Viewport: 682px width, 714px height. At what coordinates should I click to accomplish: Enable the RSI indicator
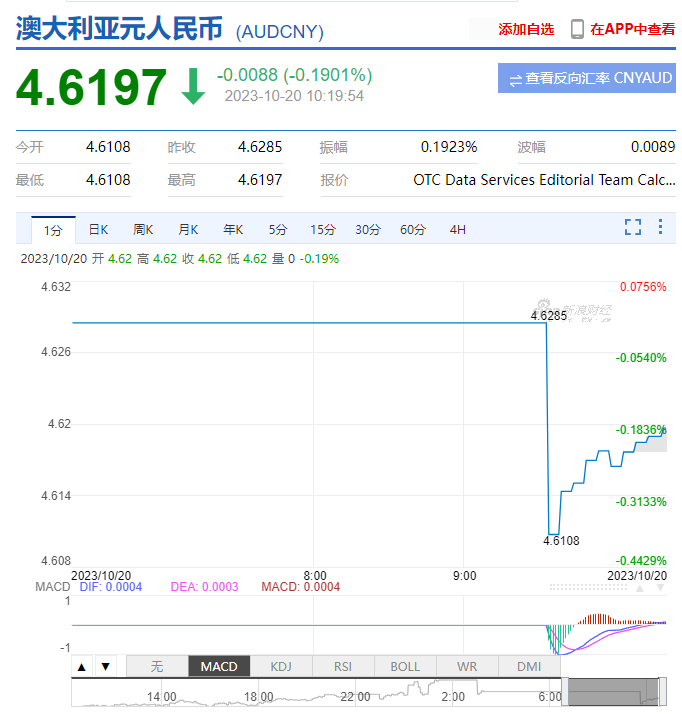click(343, 667)
